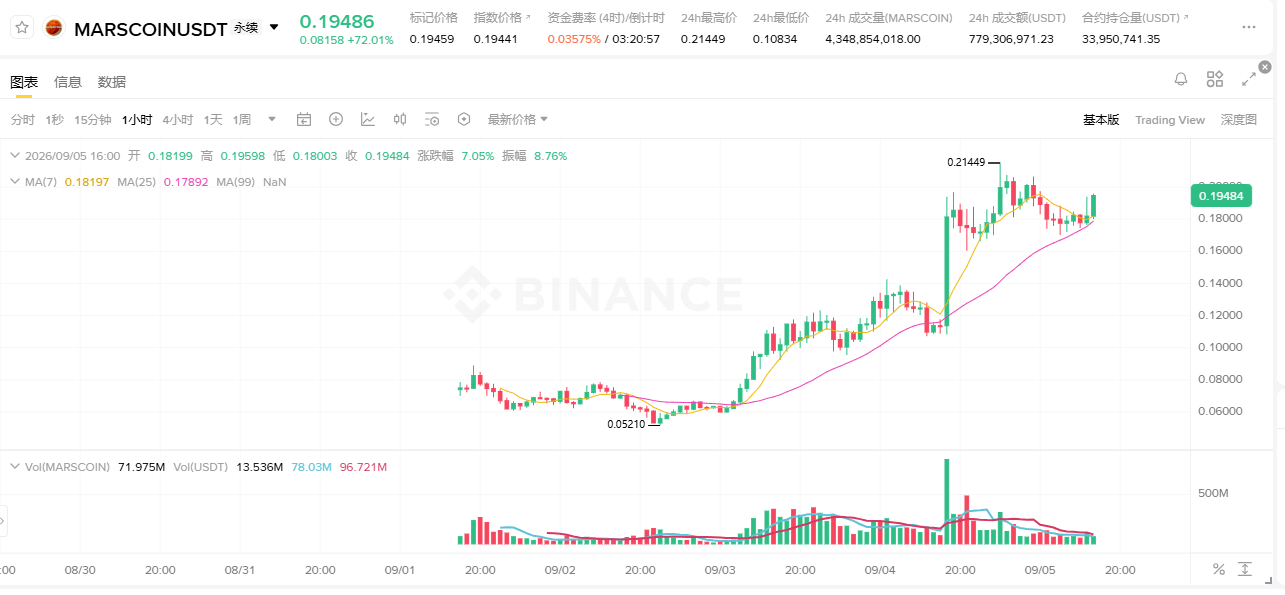Screen dimensions: 1285x595
Task: Open the price alert bell icon
Action: [1181, 79]
